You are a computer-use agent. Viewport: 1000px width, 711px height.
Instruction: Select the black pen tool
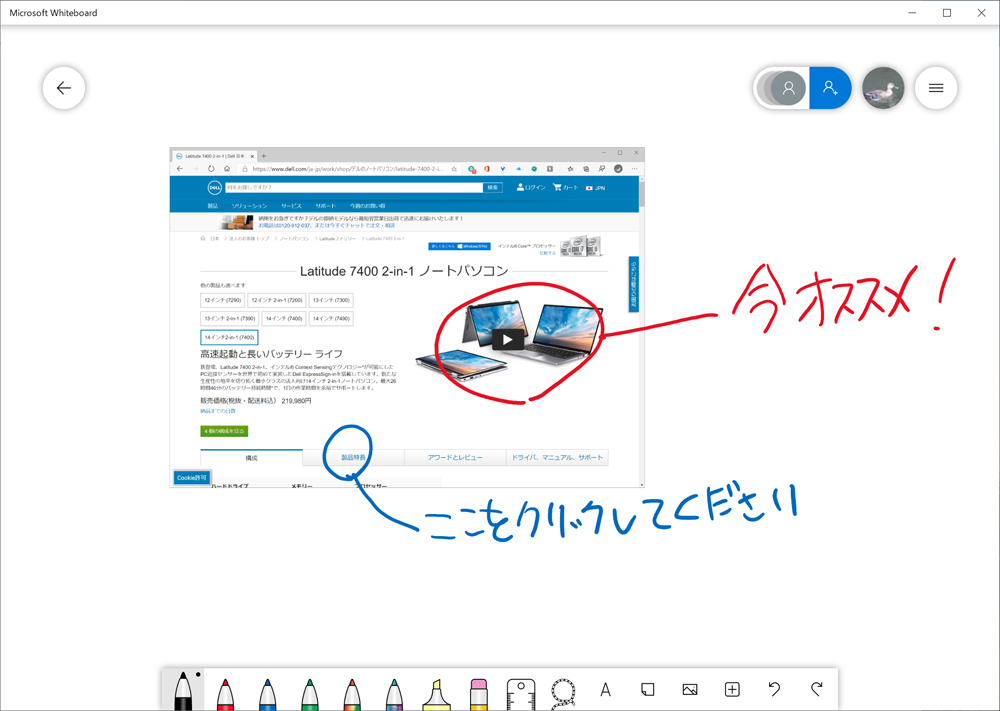click(x=183, y=691)
